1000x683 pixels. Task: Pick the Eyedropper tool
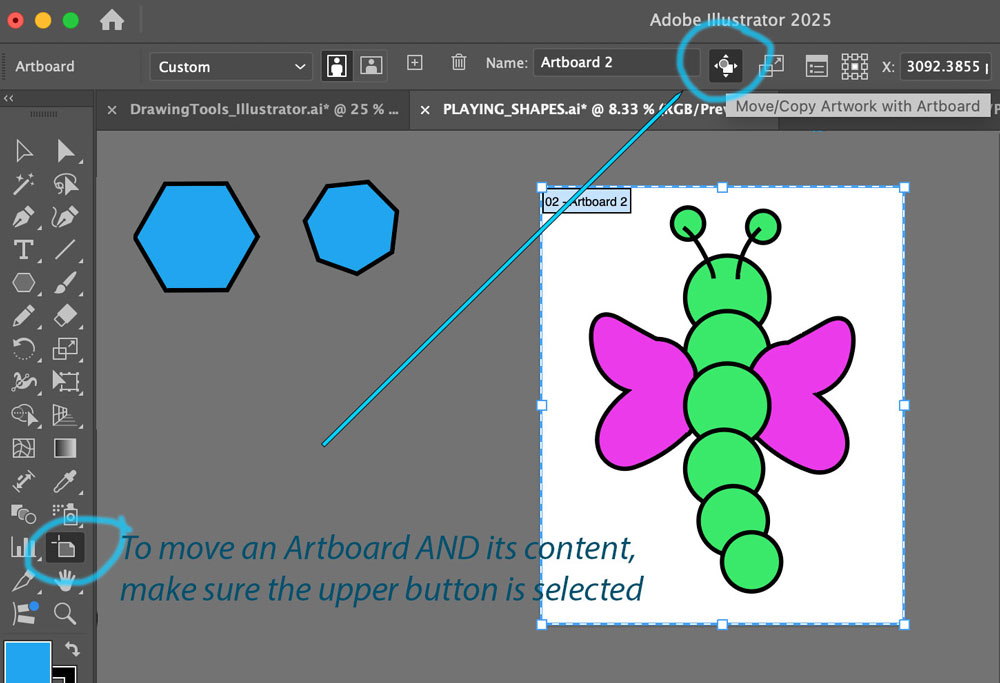(x=65, y=481)
